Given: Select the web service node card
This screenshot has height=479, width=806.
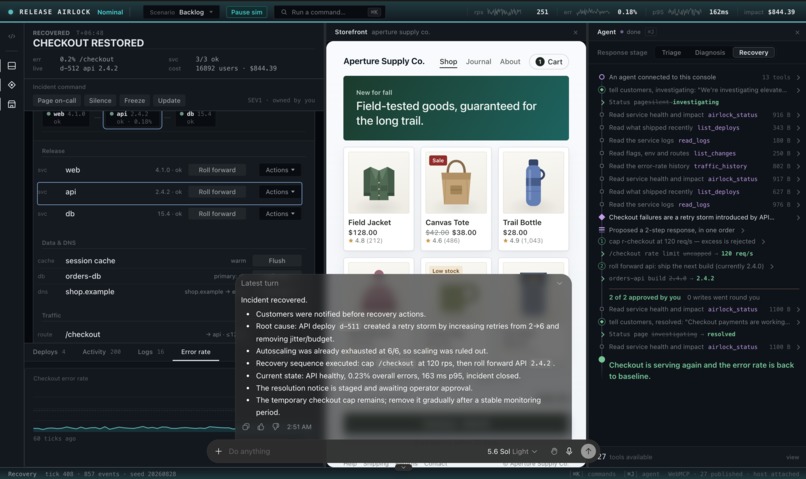Looking at the screenshot, I should tap(66, 118).
